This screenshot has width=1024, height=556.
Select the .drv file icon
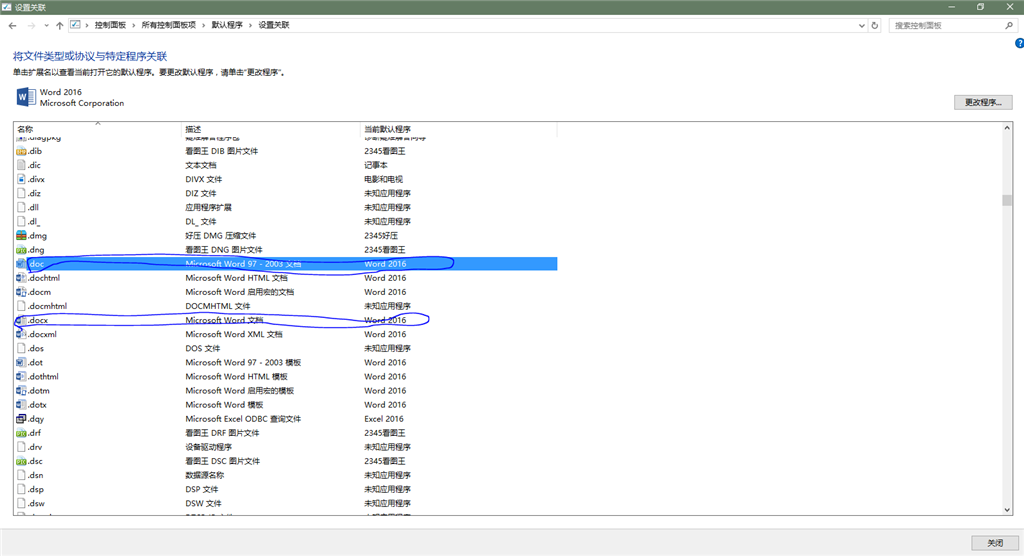[21, 447]
